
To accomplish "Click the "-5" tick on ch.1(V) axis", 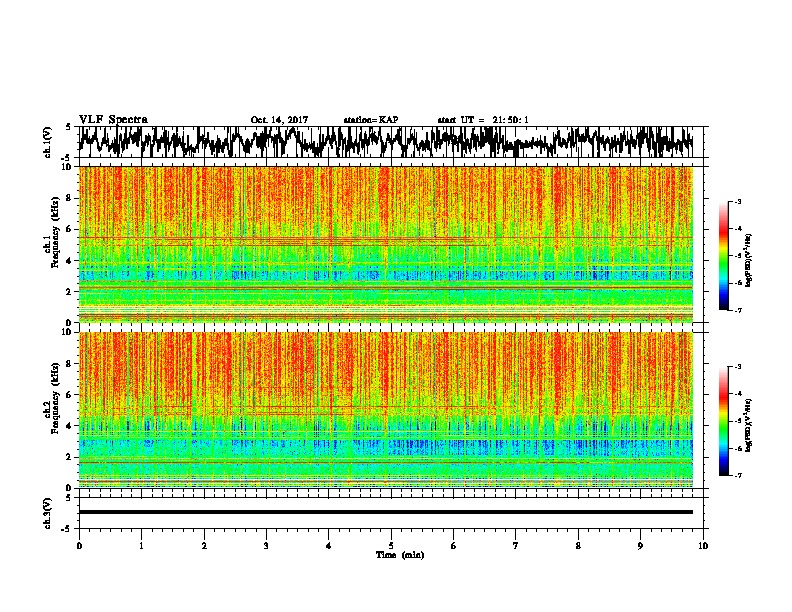I will coord(66,157).
